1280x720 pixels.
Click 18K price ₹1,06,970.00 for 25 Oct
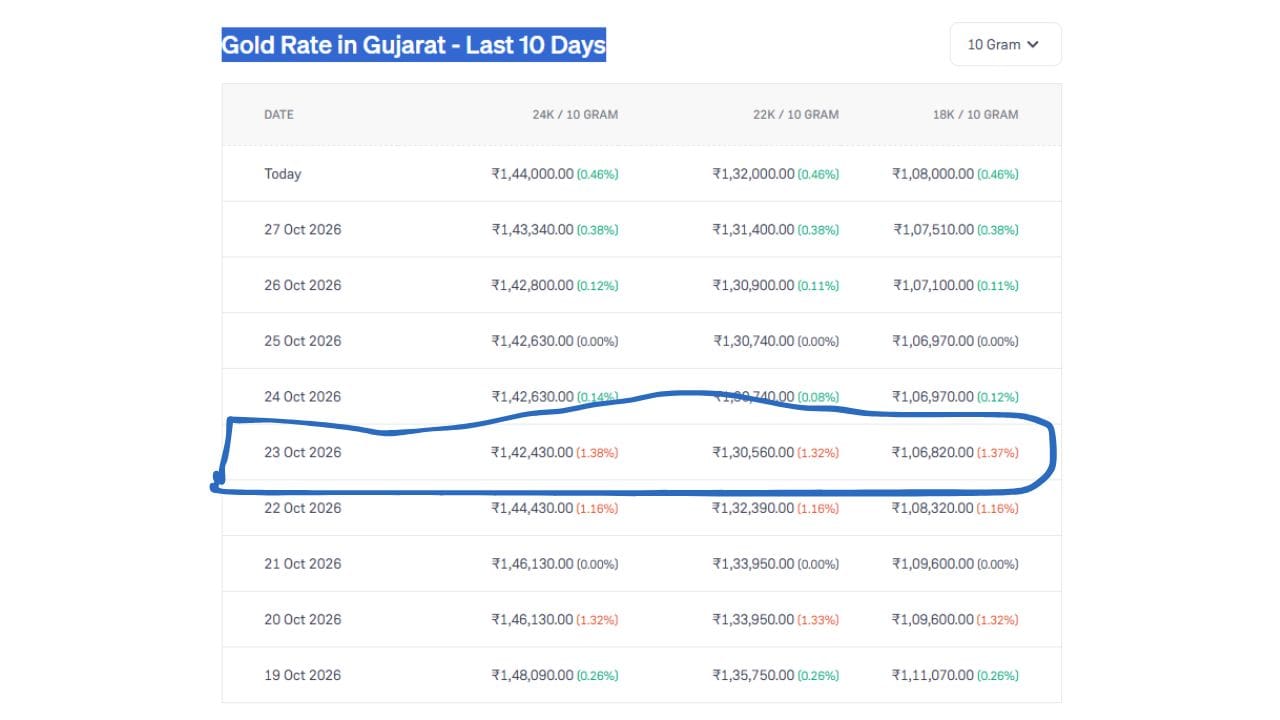tap(933, 341)
